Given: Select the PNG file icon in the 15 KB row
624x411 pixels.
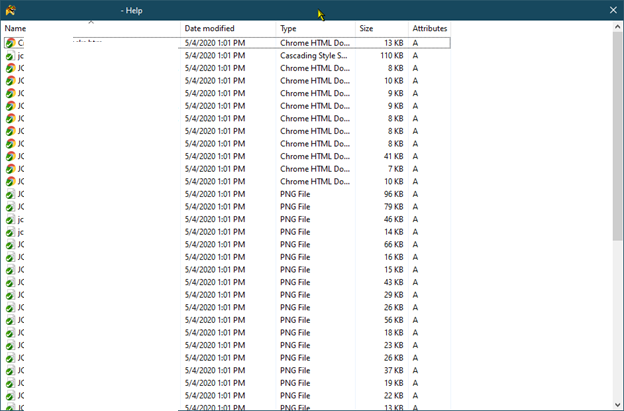Looking at the screenshot, I should (11, 270).
